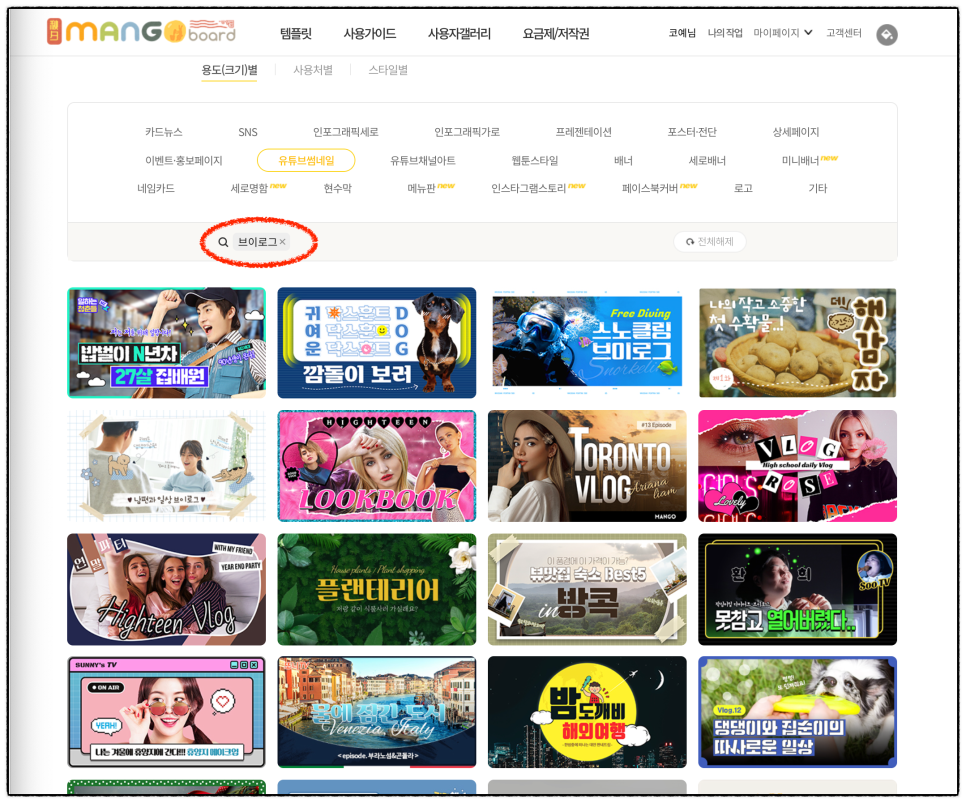Open the 27살 집배원 thumbnail template
This screenshot has height=803, width=966.
[166, 343]
